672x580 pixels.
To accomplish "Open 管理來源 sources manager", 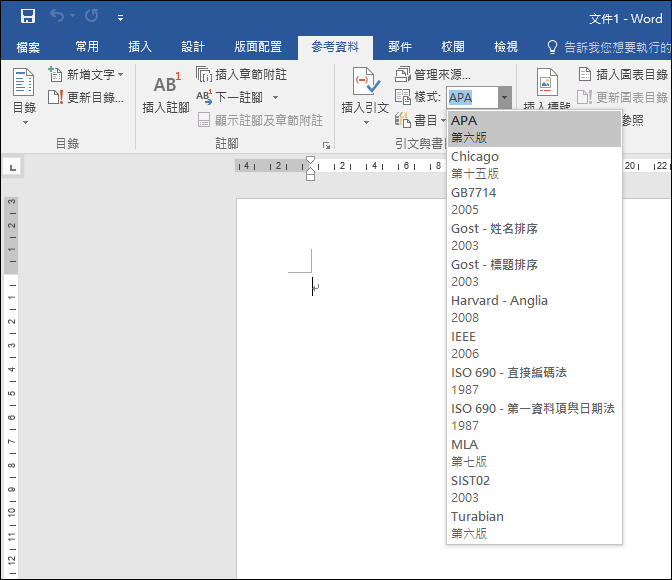I will point(433,75).
